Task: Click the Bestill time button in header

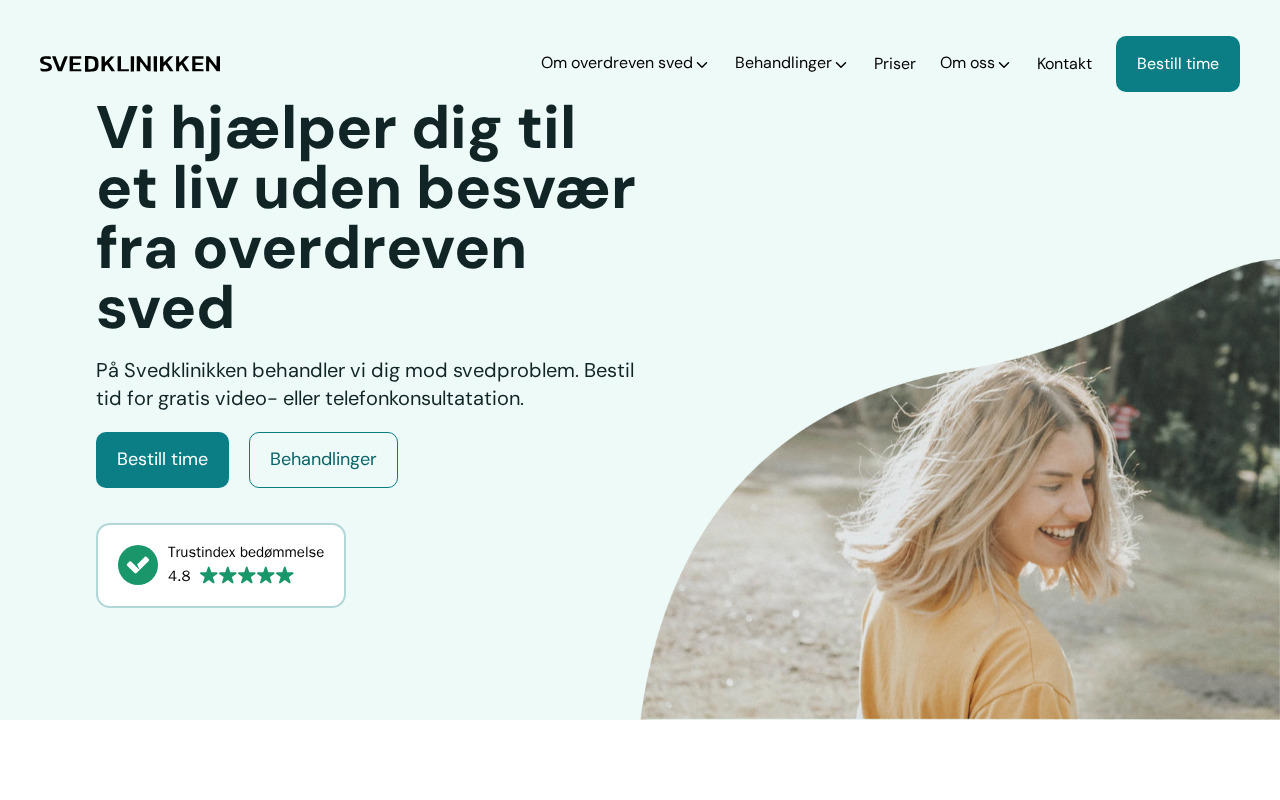Action: click(x=1178, y=64)
